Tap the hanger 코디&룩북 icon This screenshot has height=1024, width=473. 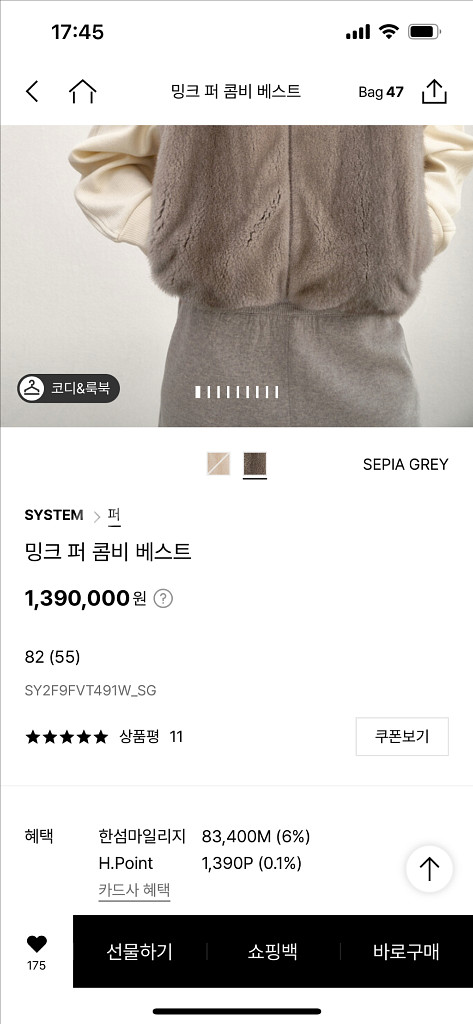coord(31,389)
